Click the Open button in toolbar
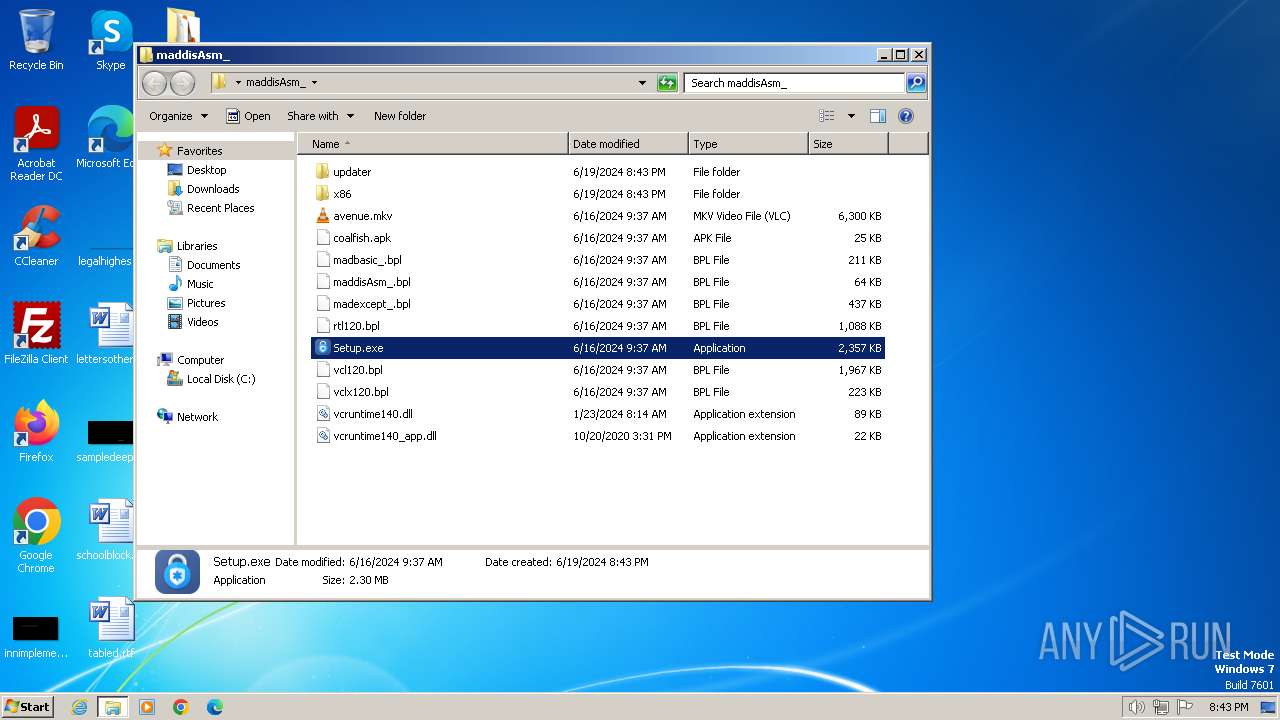The width and height of the screenshot is (1280, 720). click(x=248, y=116)
